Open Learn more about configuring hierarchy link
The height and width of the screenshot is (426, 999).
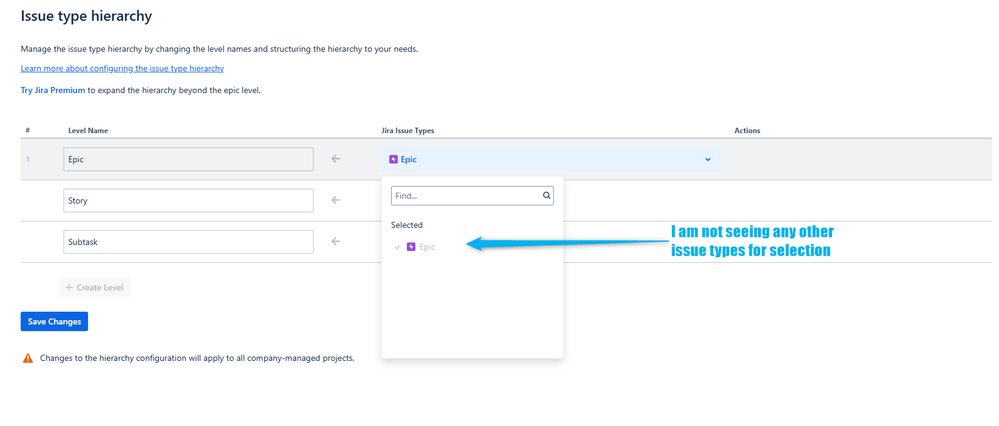[122, 68]
